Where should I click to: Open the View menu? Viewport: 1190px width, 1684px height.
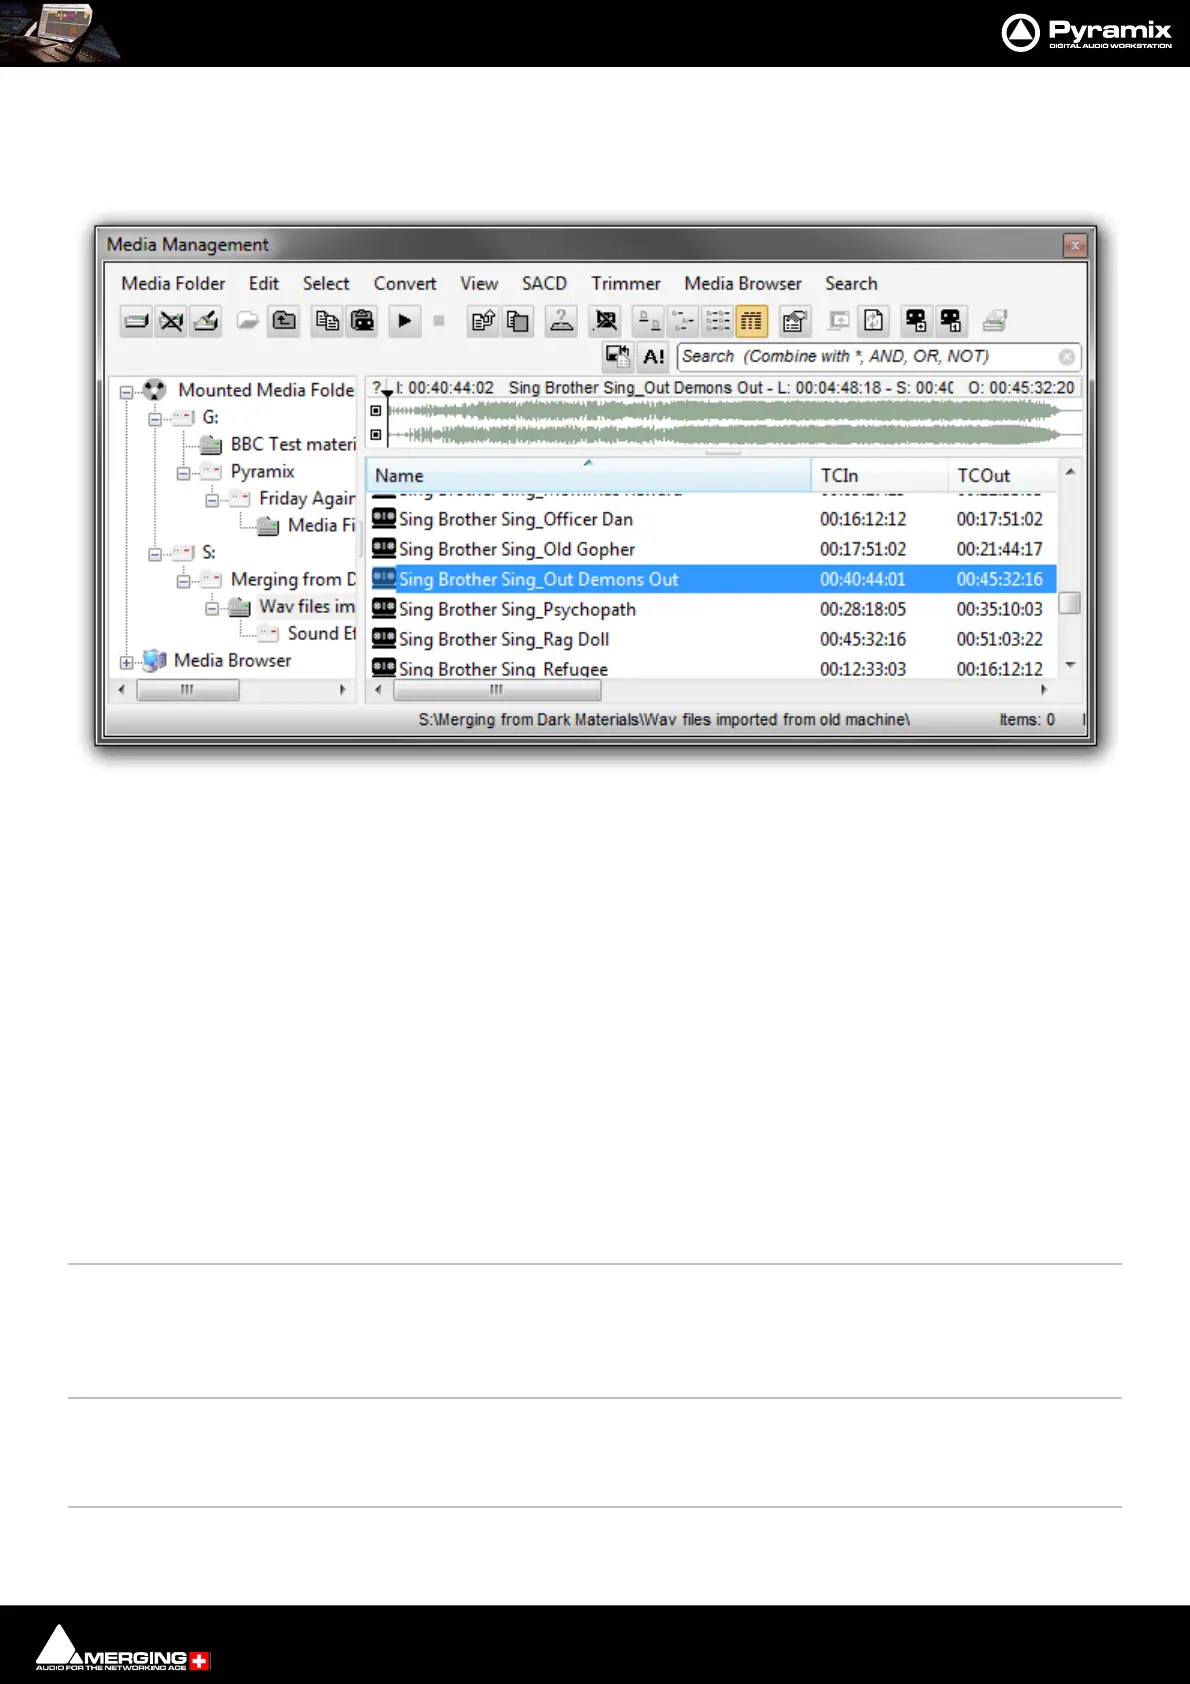click(x=479, y=284)
